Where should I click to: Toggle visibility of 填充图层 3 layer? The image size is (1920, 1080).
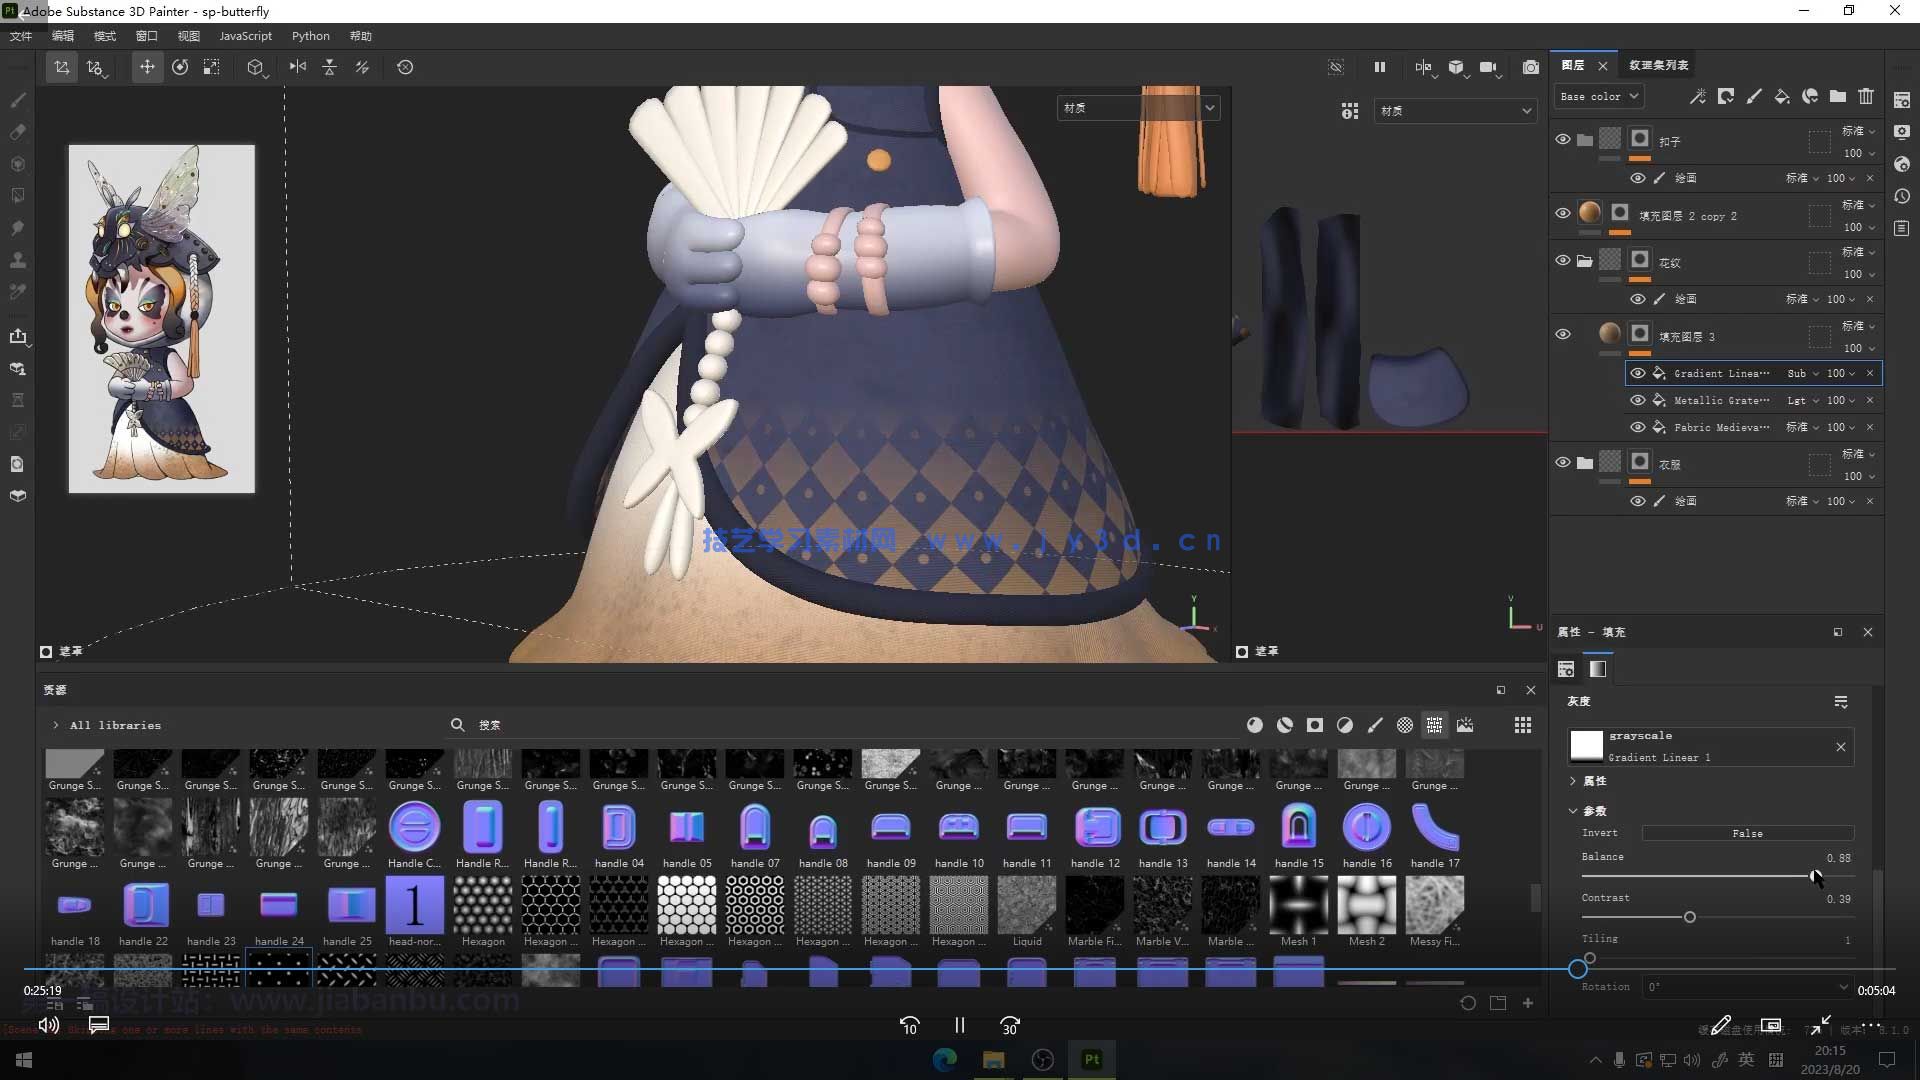1562,334
